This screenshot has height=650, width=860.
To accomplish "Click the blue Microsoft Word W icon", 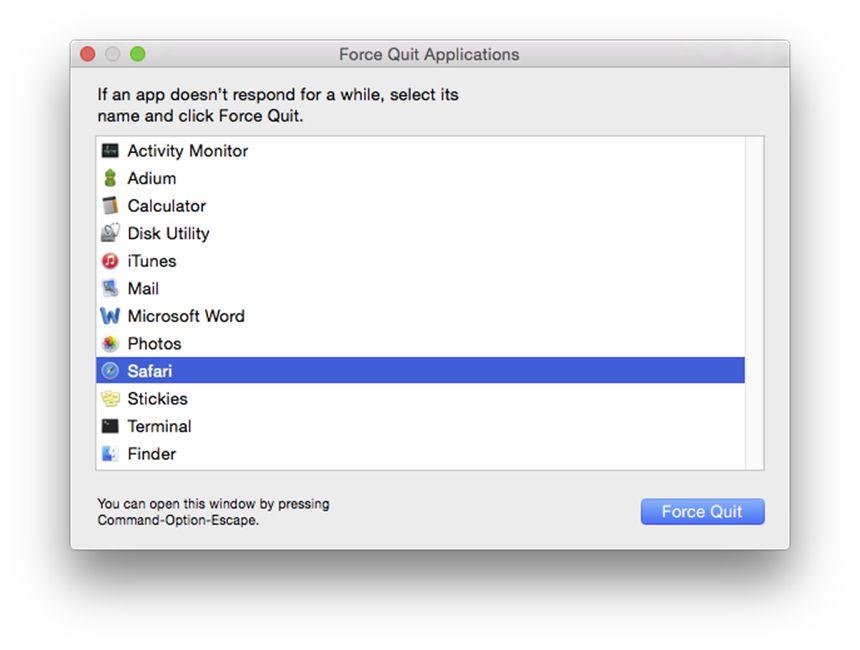I will 110,316.
